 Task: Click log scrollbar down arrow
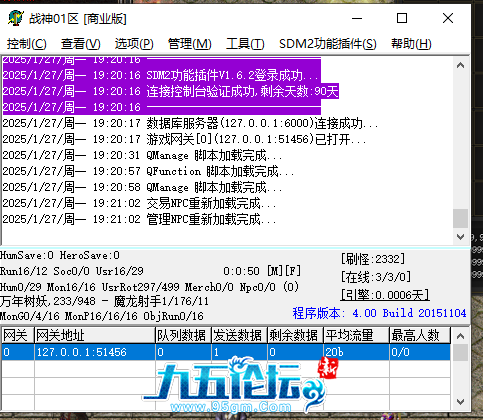pyautogui.click(x=460, y=237)
